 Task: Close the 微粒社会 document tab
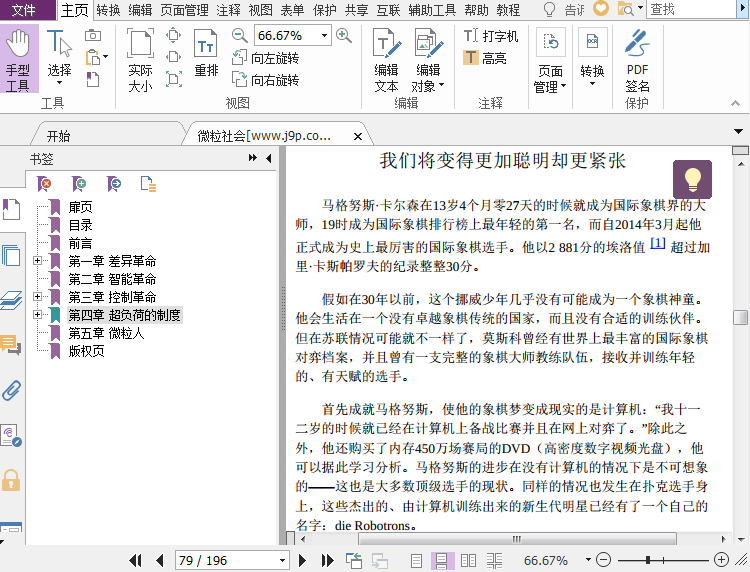pos(357,137)
